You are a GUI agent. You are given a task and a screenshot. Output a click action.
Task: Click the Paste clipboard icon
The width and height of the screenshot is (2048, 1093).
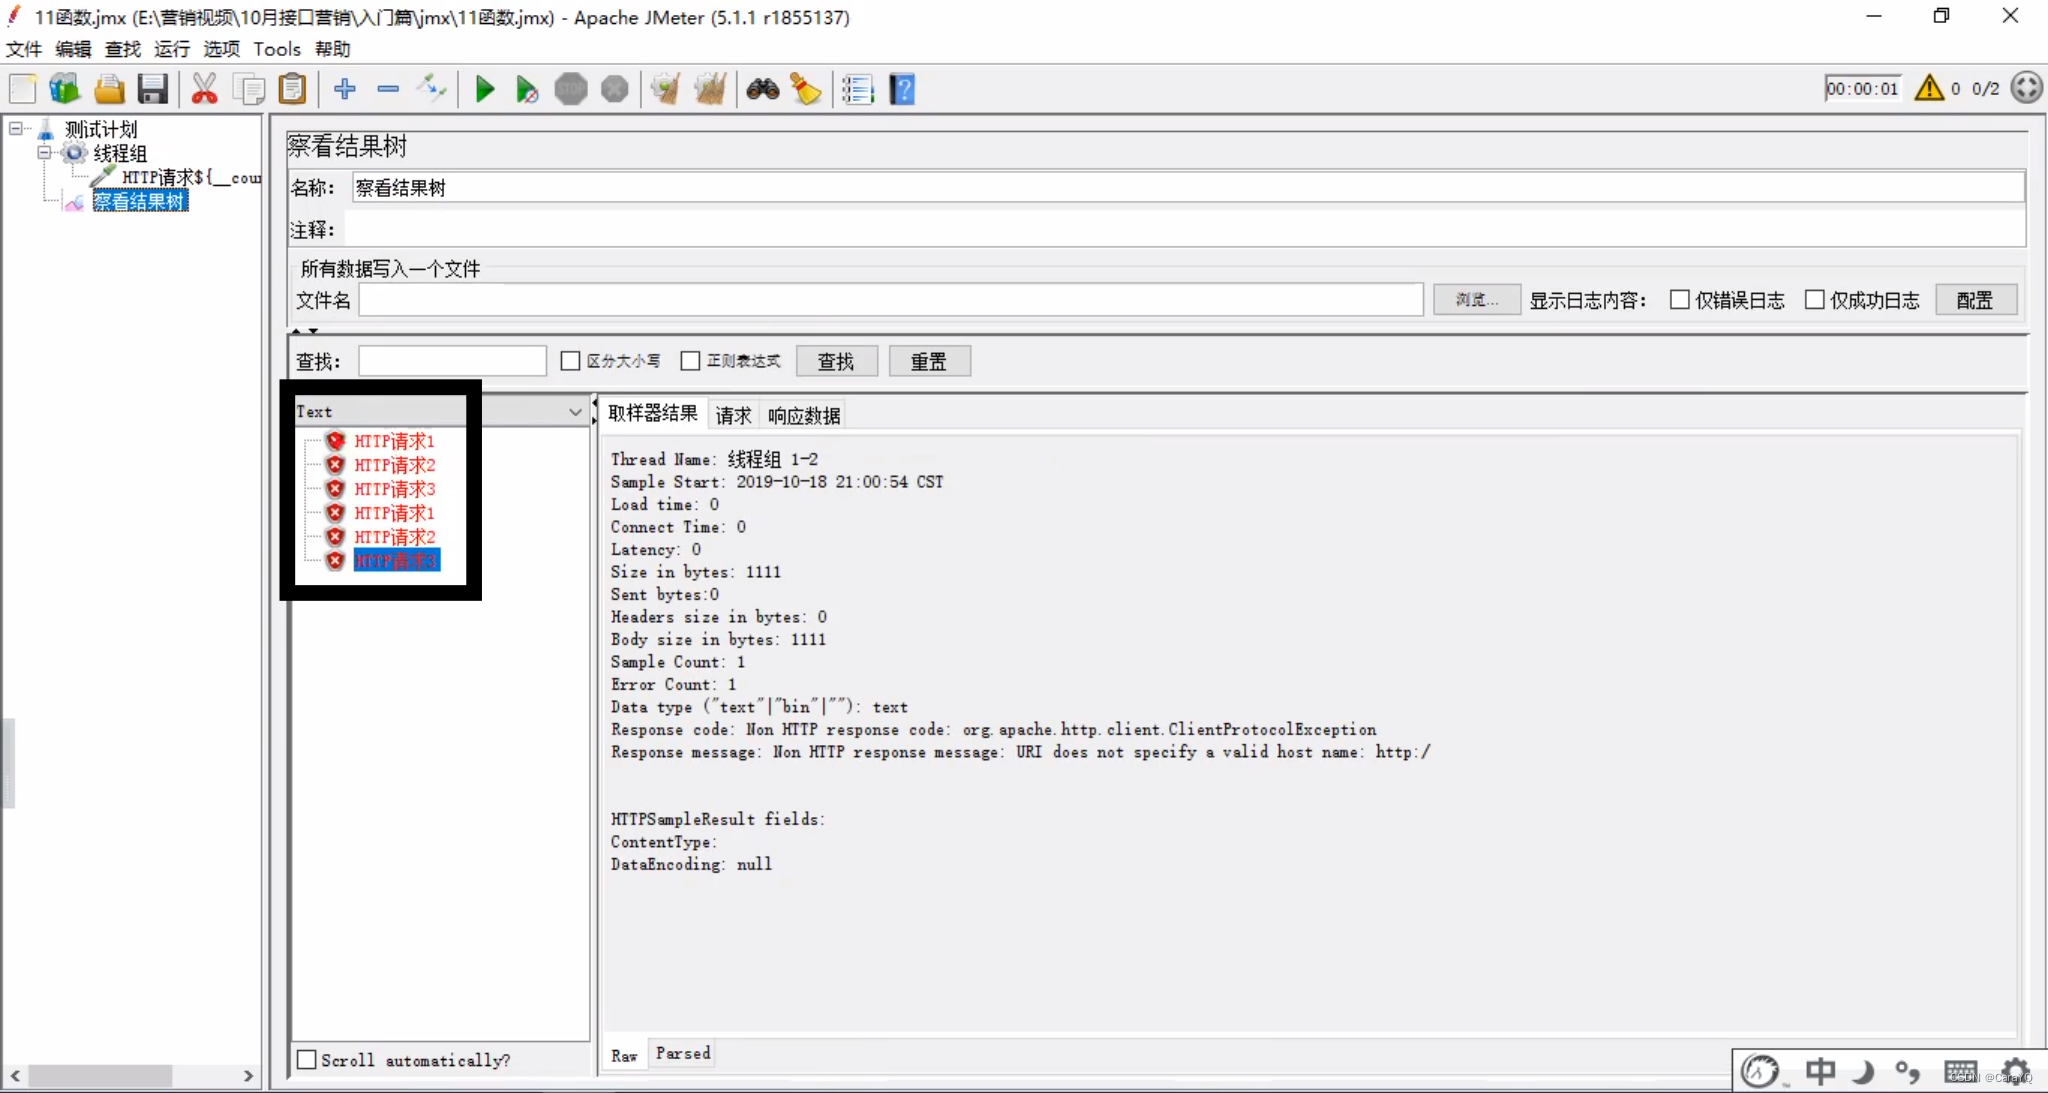291,89
